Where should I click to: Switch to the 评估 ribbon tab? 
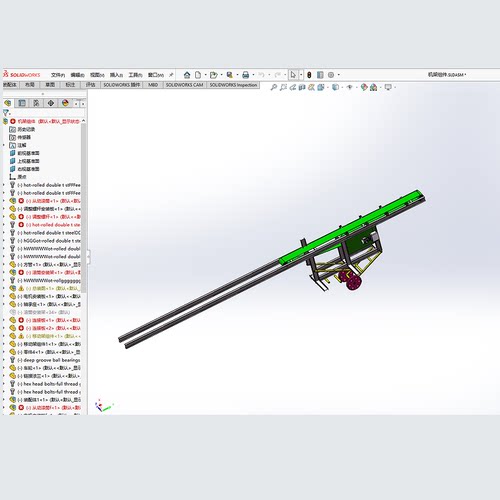tap(90, 85)
